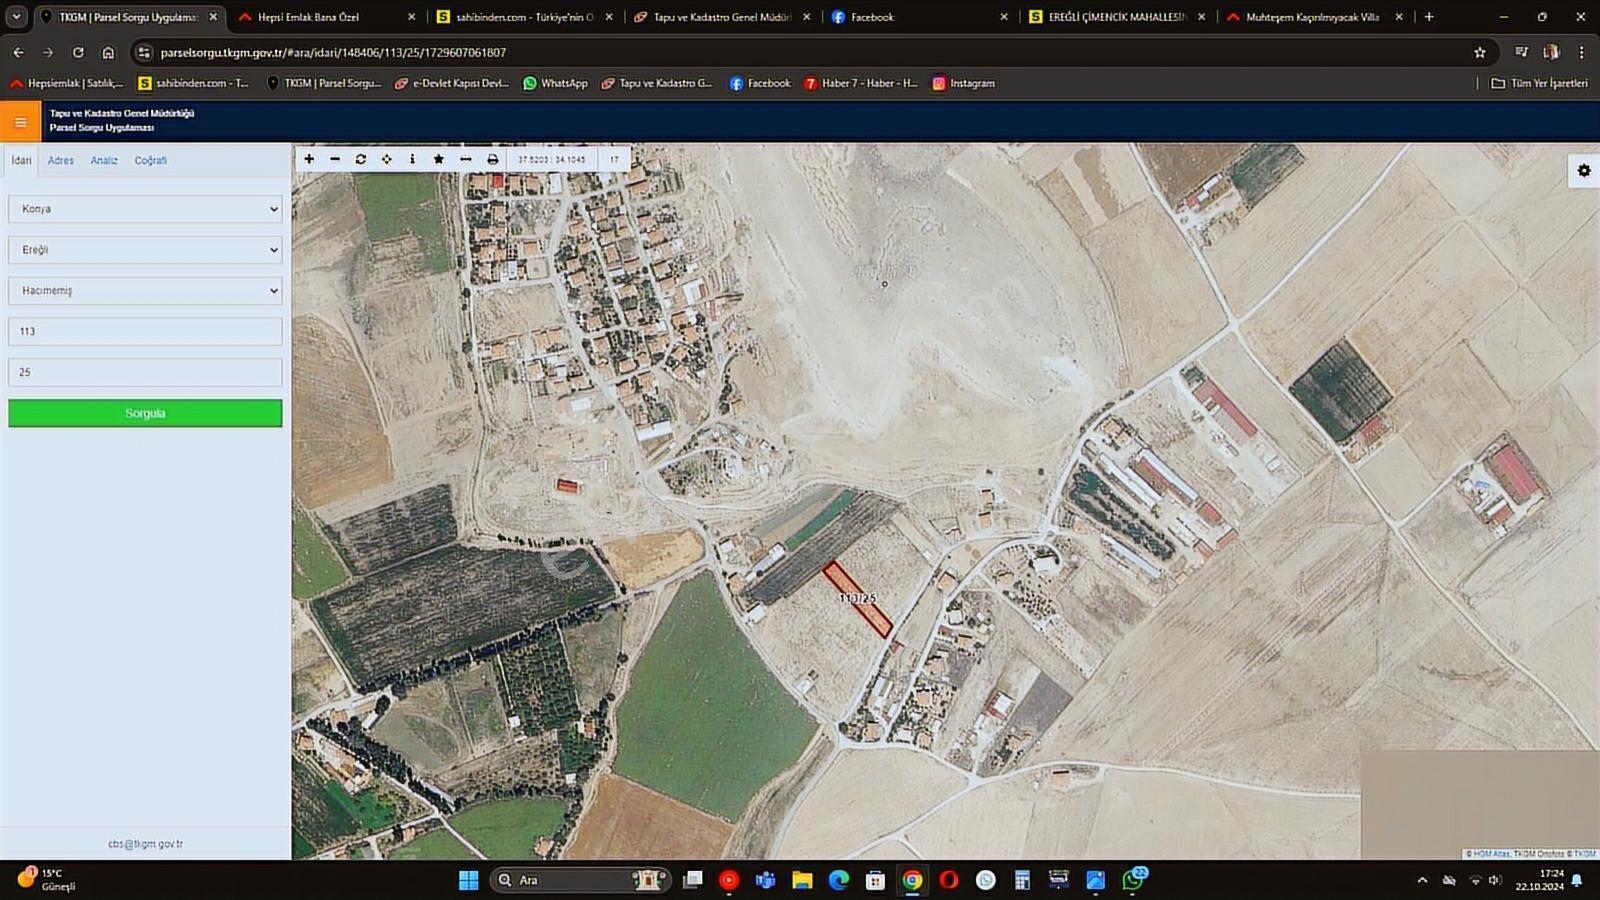The height and width of the screenshot is (900, 1600).
Task: Open WhatsApp bookmark in bookmarks bar
Action: coord(555,83)
